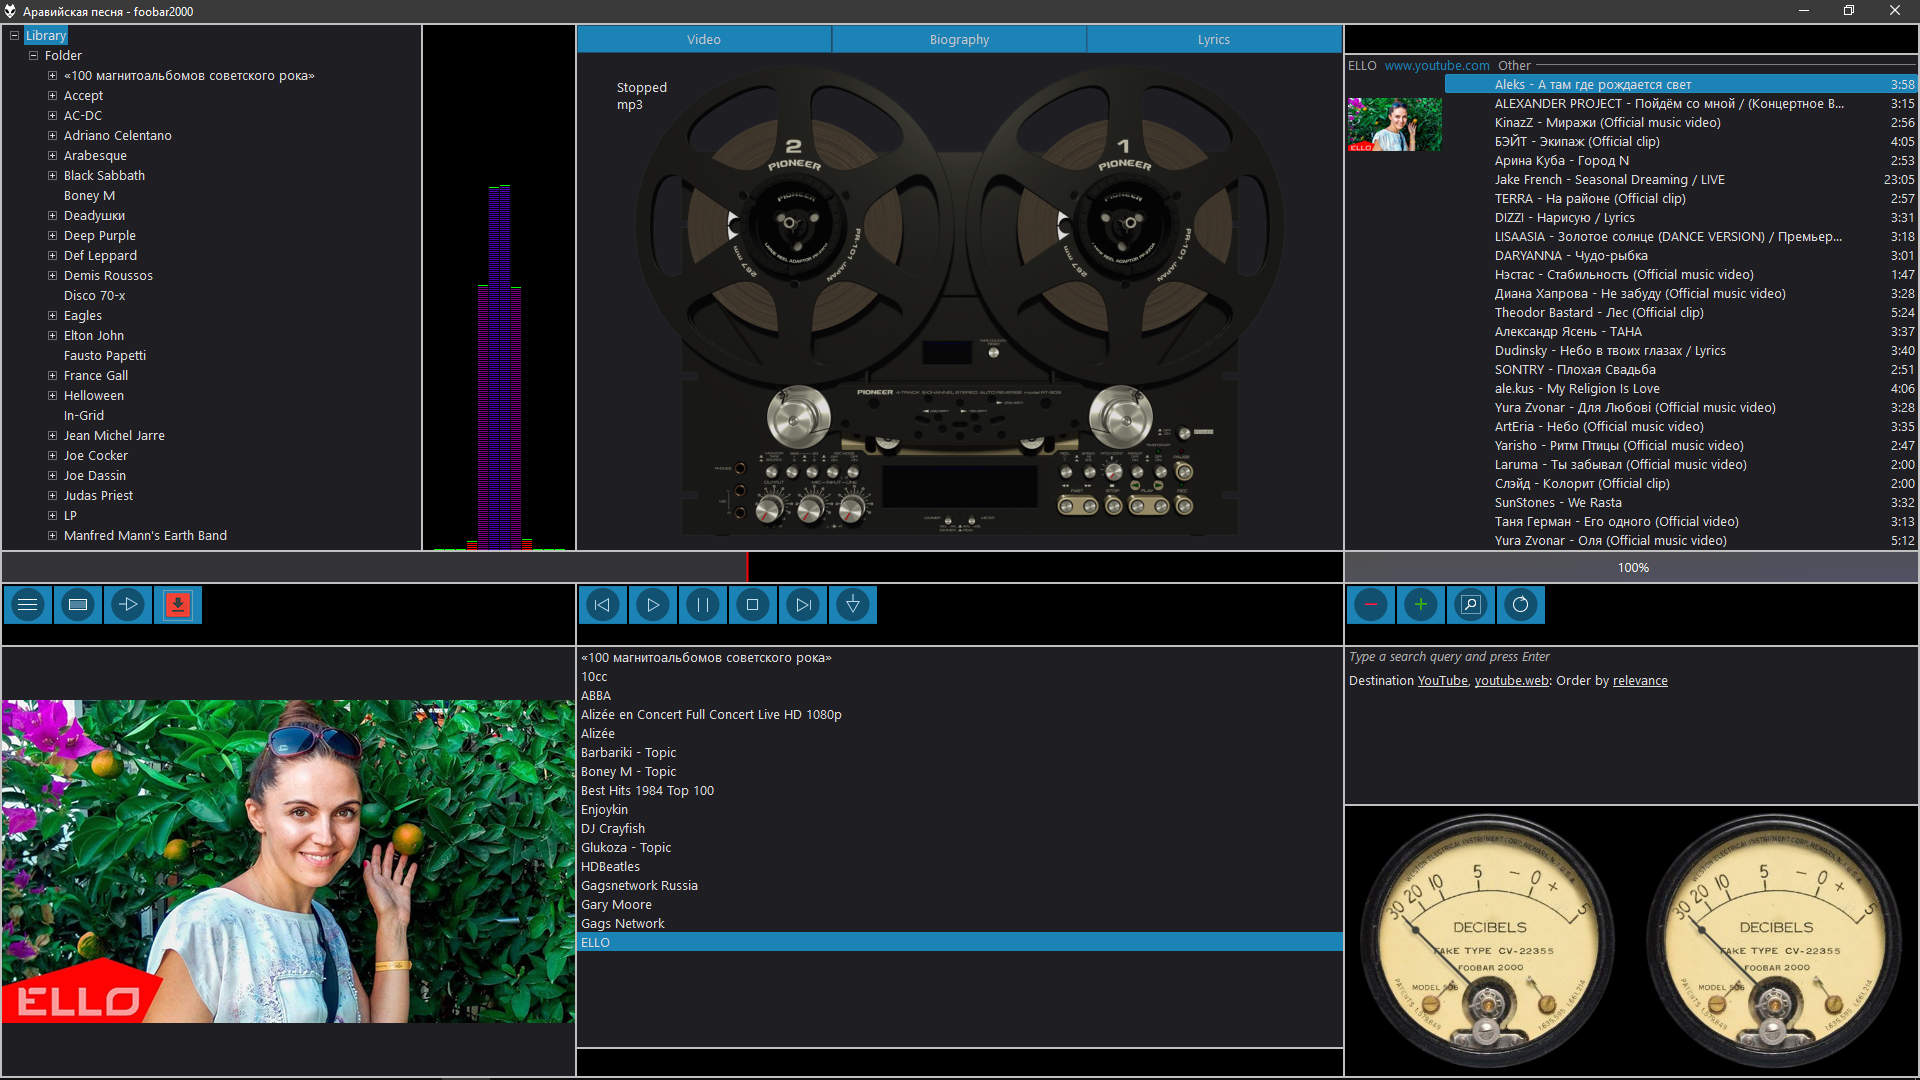Click the hamburger menu button in toolbar

pyautogui.click(x=28, y=605)
